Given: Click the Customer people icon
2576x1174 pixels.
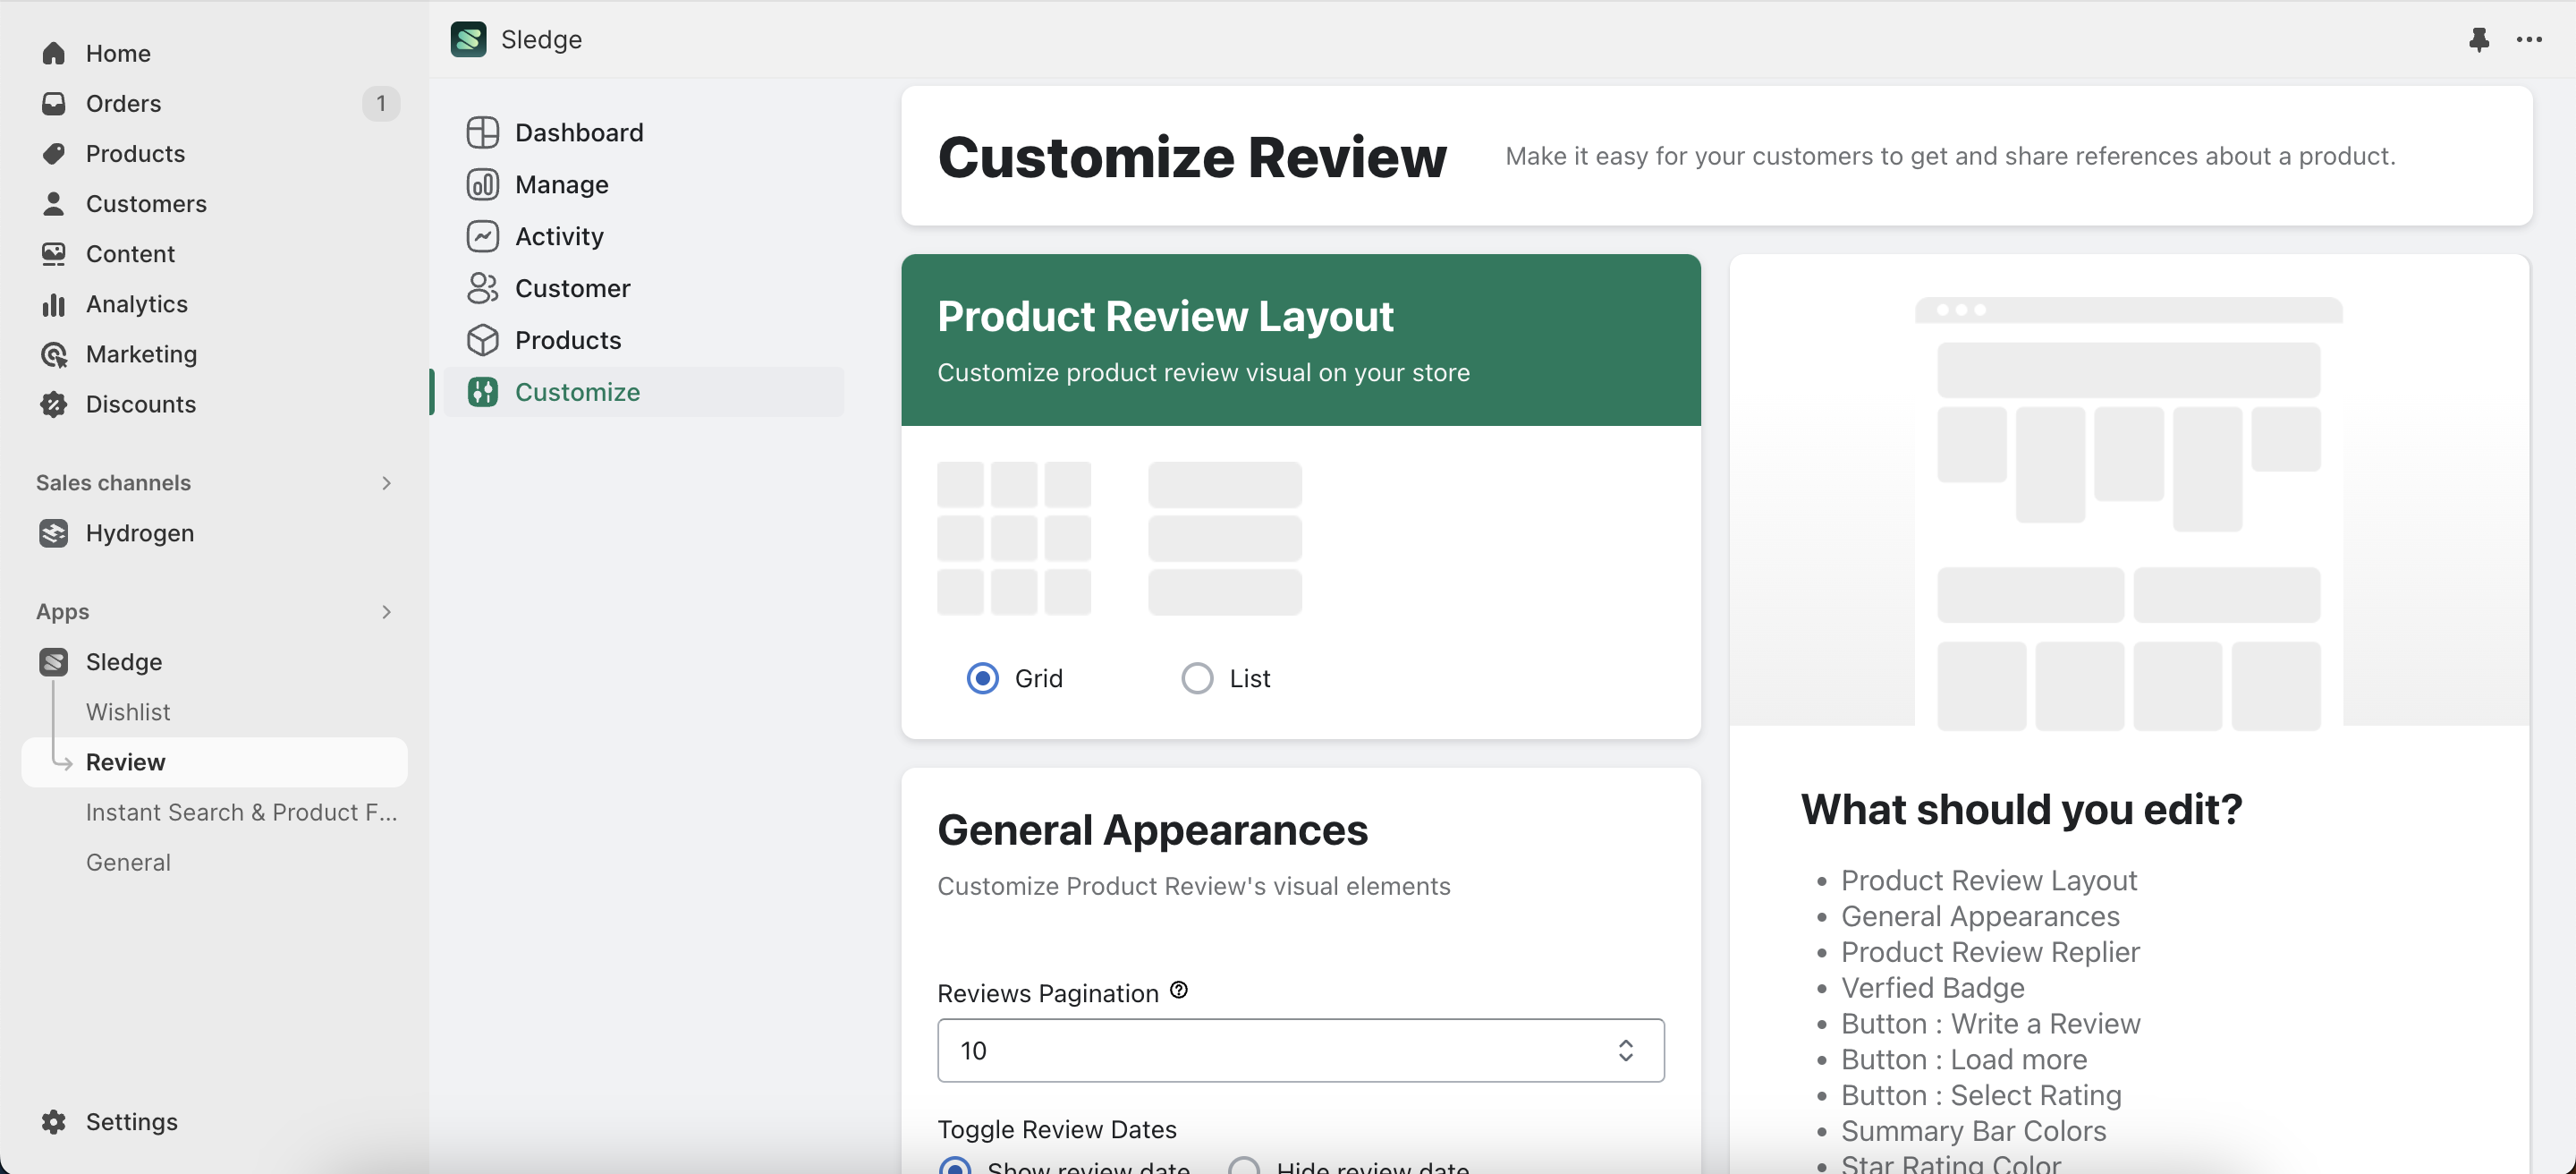Looking at the screenshot, I should coord(482,288).
